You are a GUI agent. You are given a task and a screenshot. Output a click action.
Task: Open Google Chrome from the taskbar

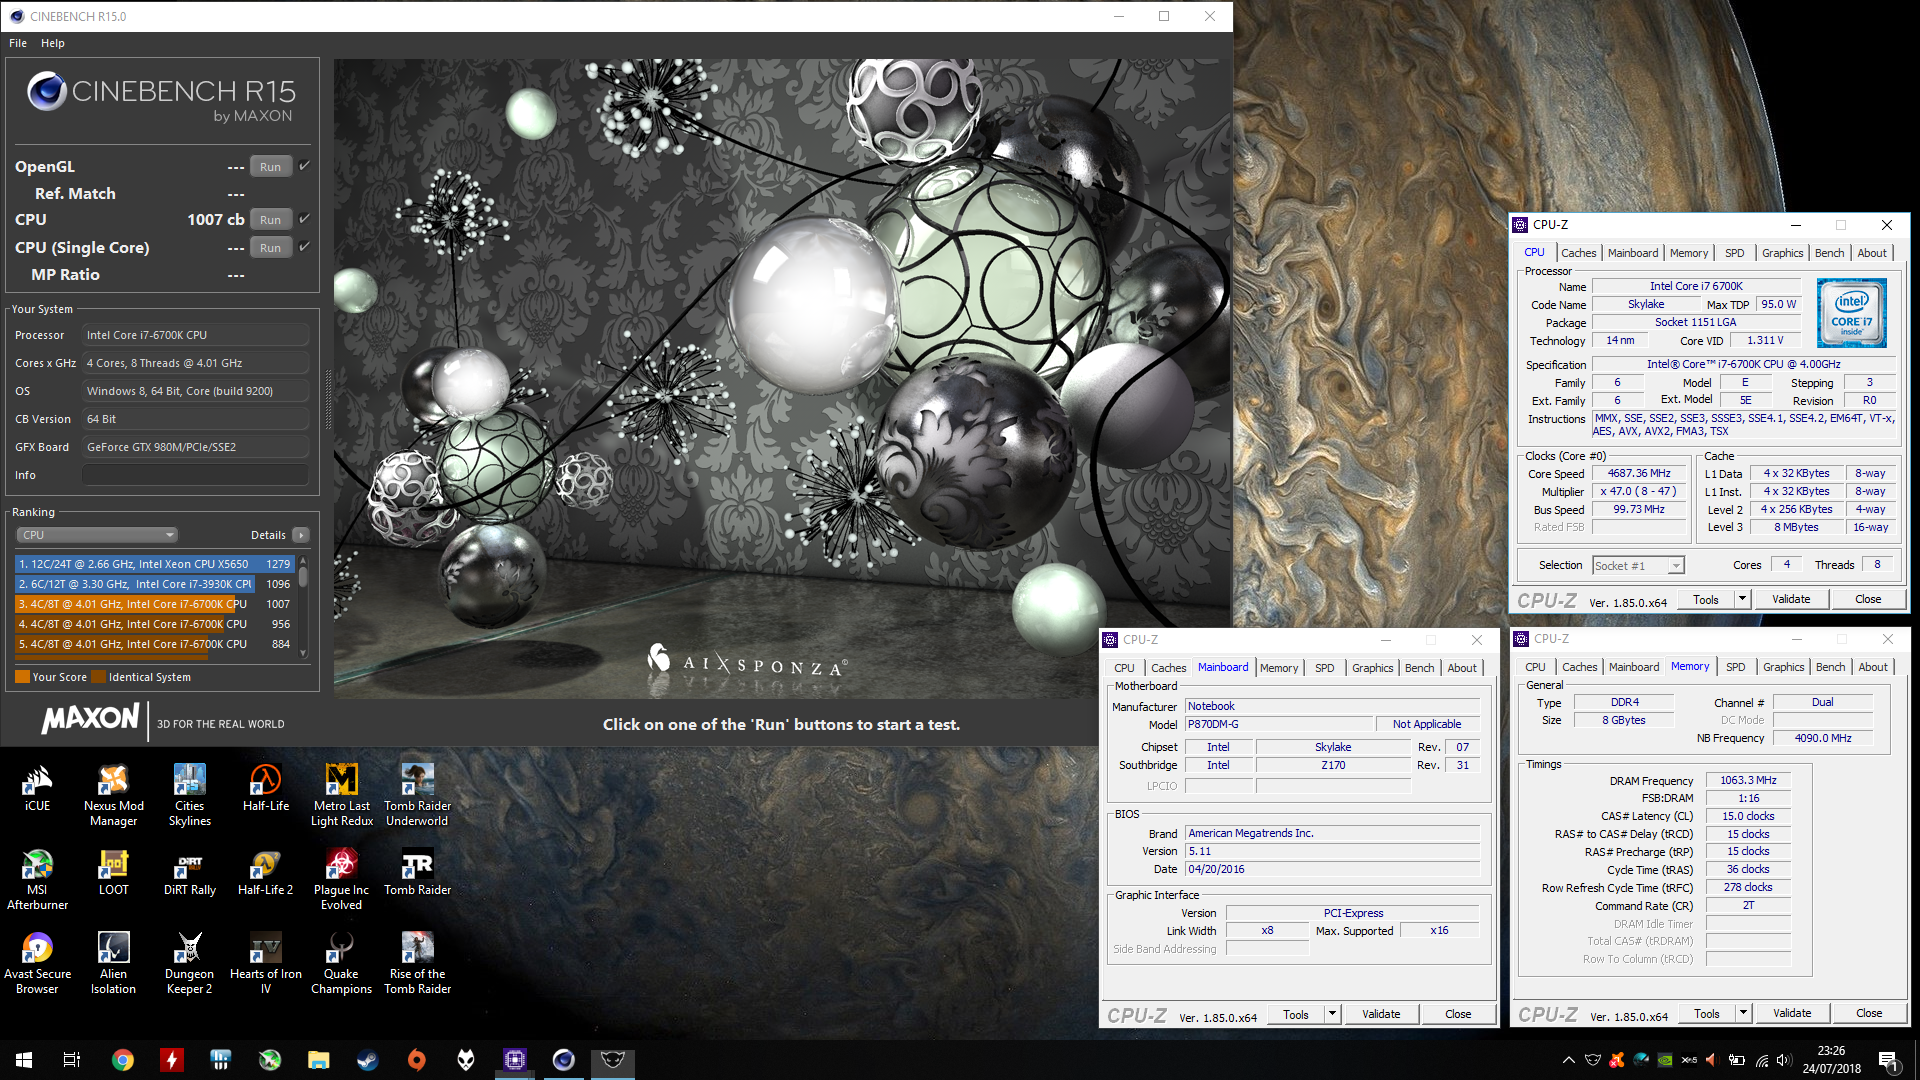(x=122, y=1060)
